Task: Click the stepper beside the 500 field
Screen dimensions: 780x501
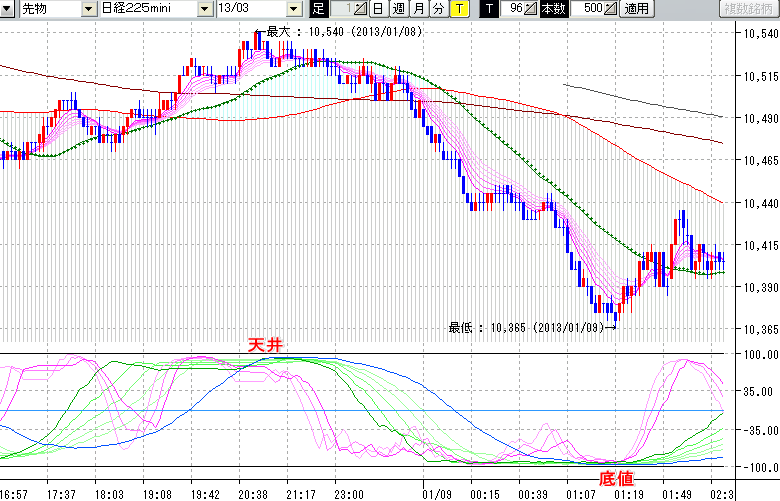Action: [x=610, y=9]
